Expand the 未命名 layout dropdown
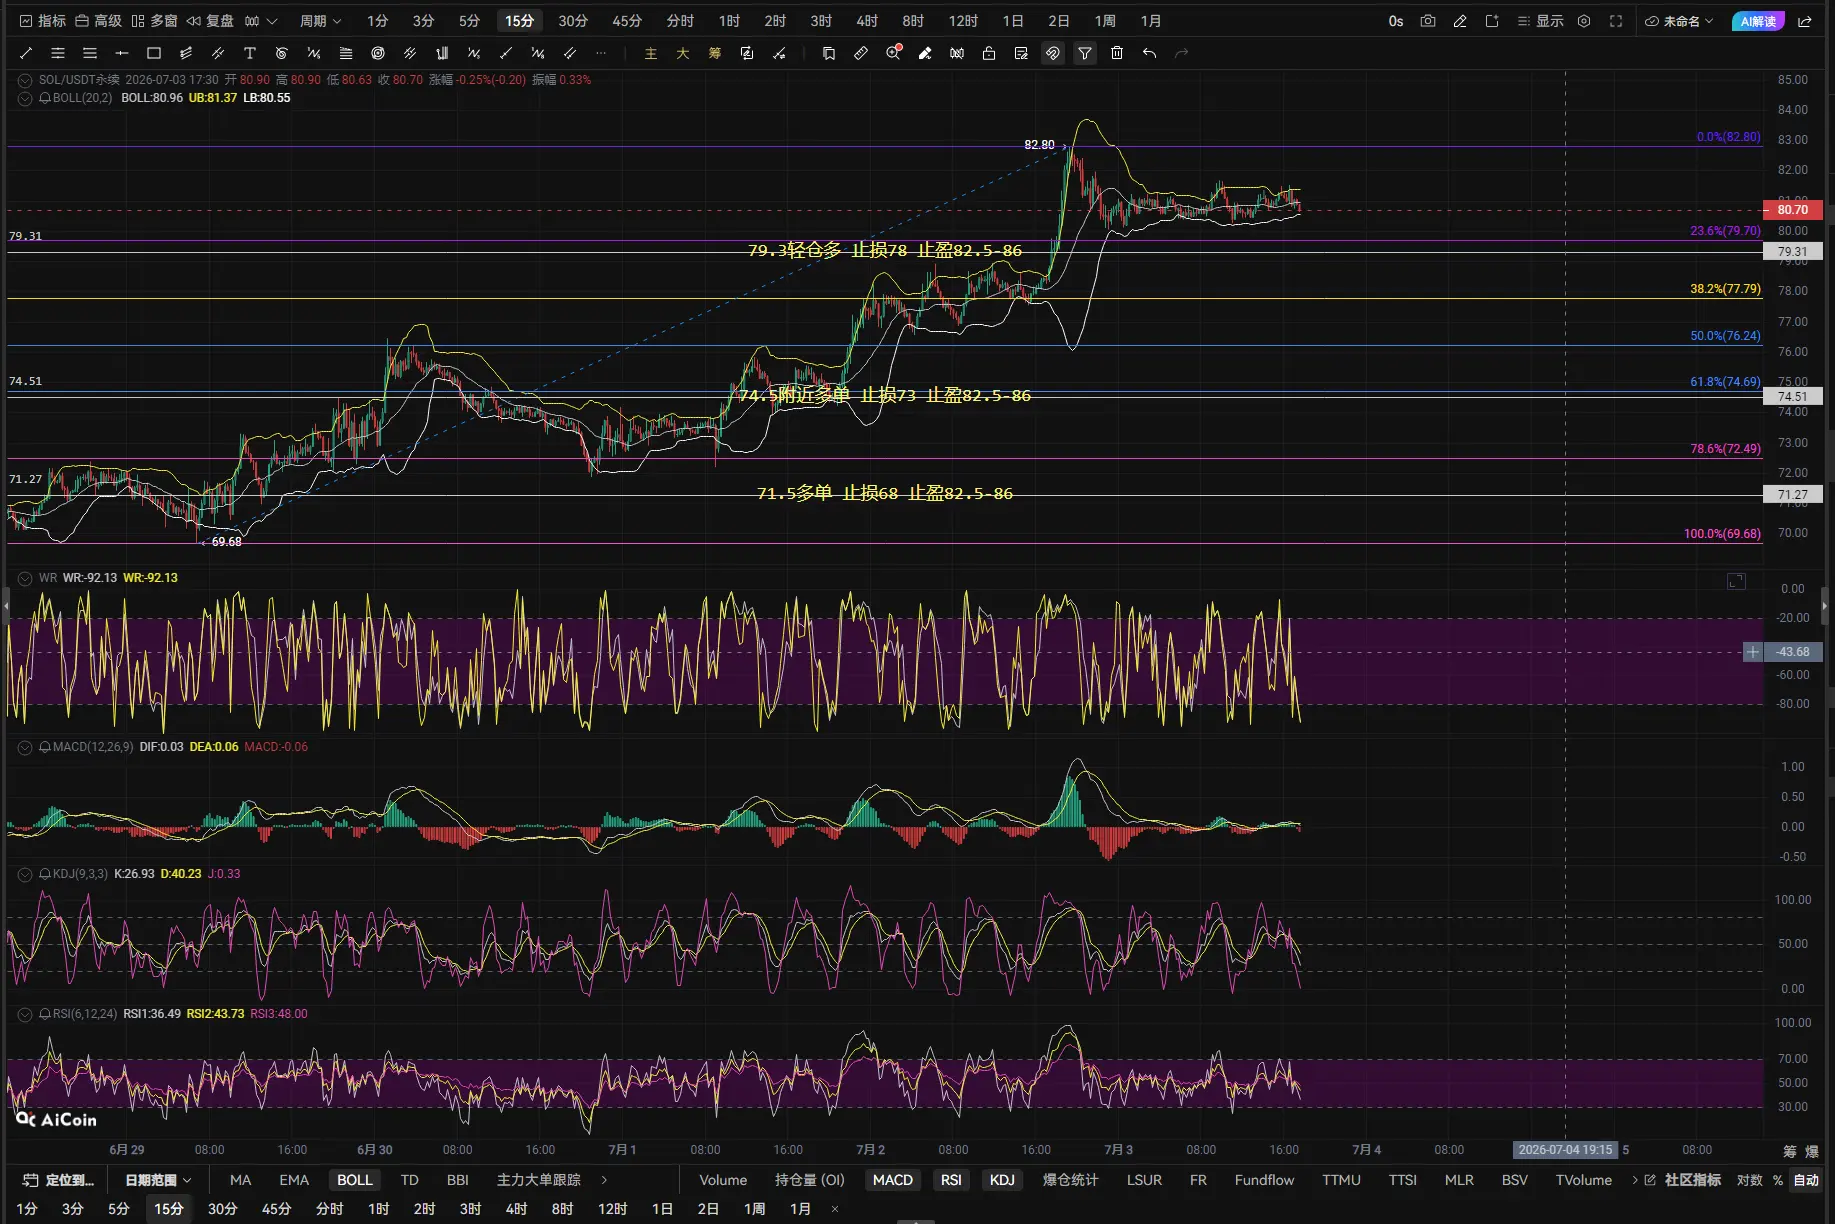This screenshot has width=1835, height=1224. pos(1679,21)
